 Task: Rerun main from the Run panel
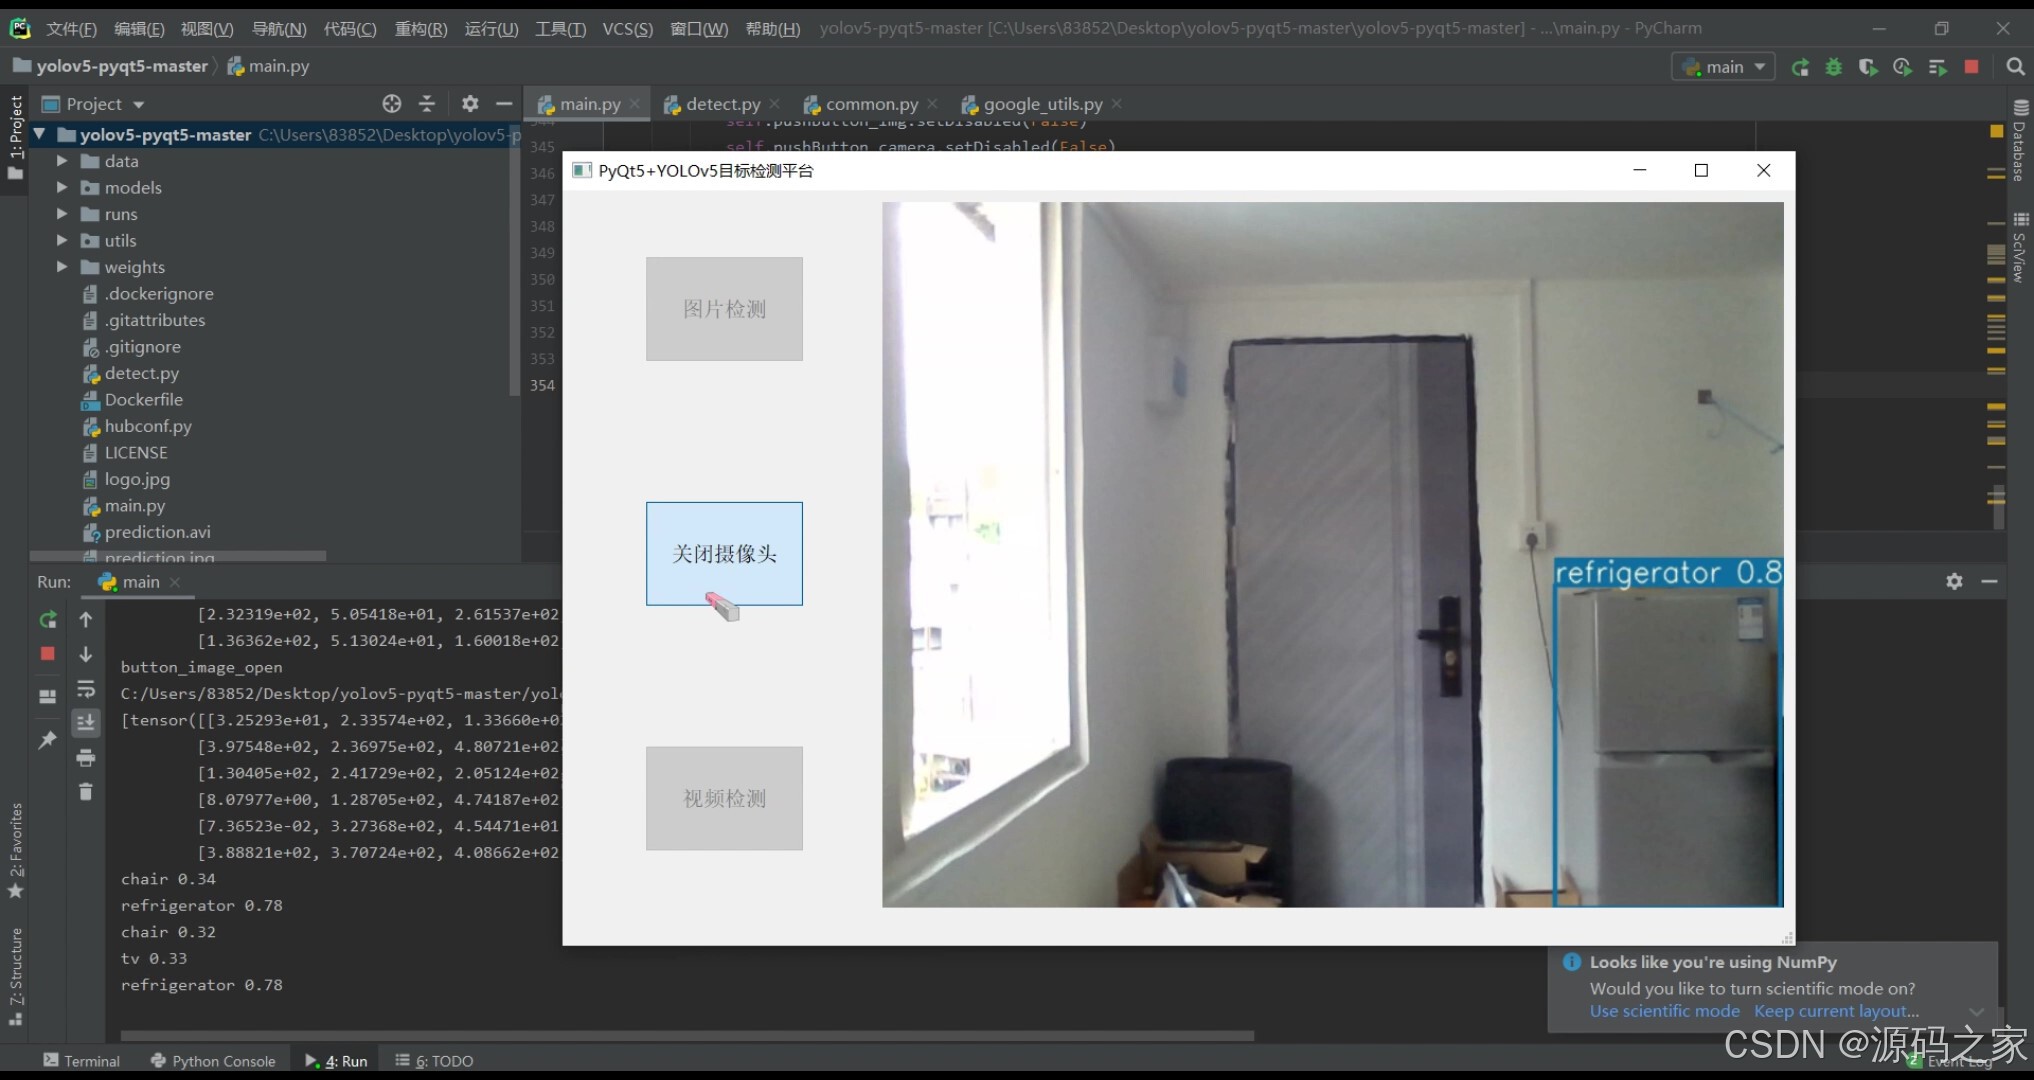click(47, 620)
